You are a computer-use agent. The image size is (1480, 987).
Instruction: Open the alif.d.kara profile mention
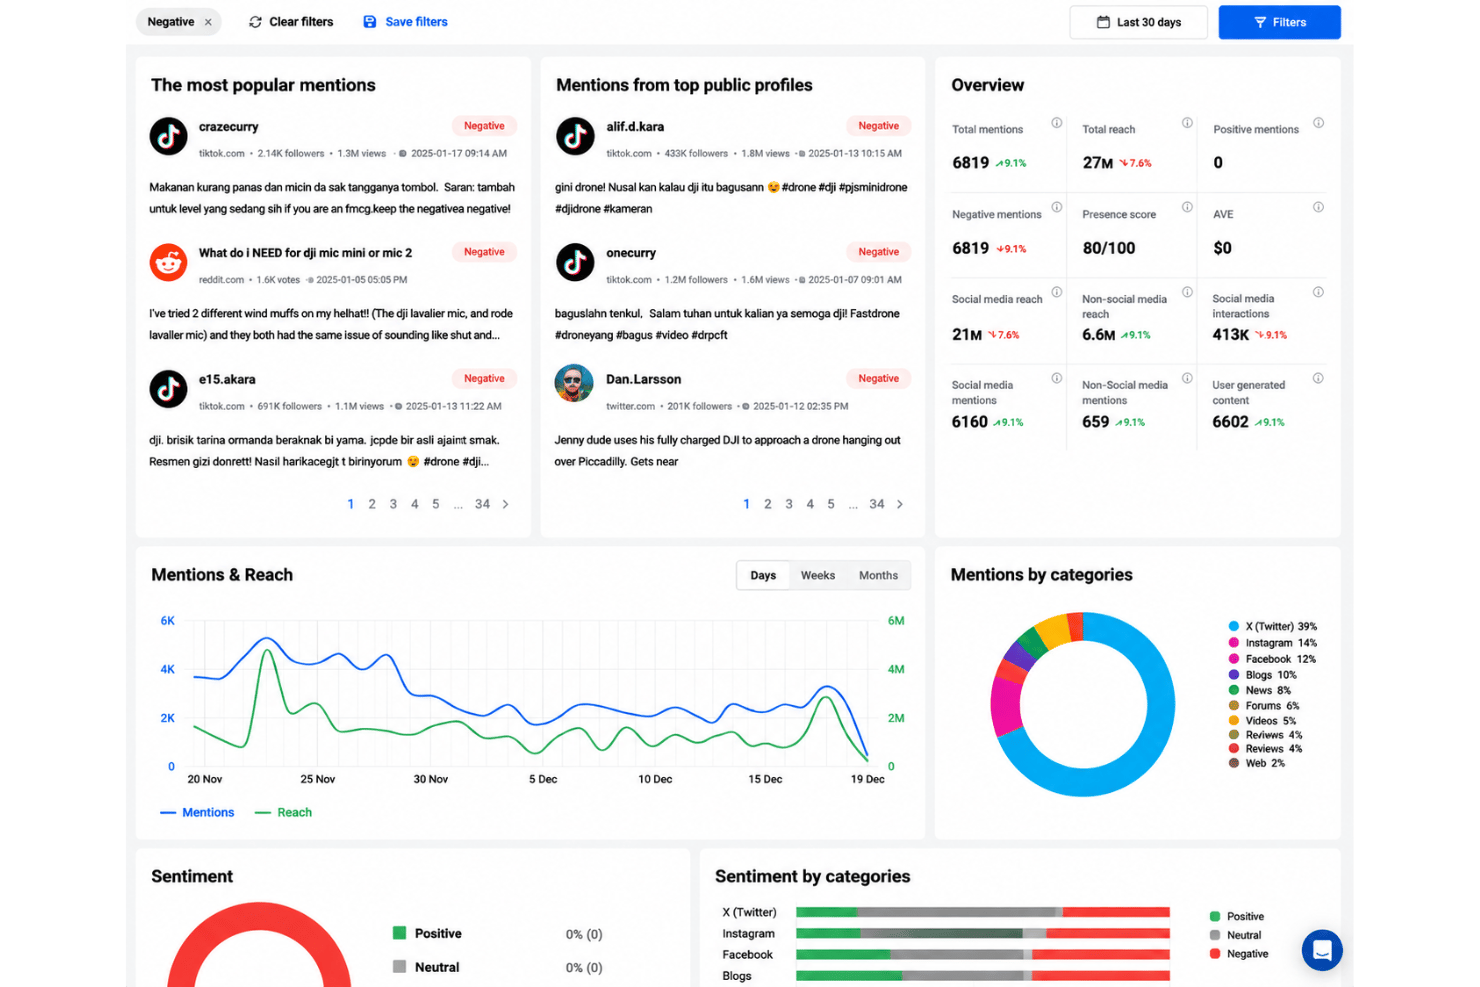(635, 127)
